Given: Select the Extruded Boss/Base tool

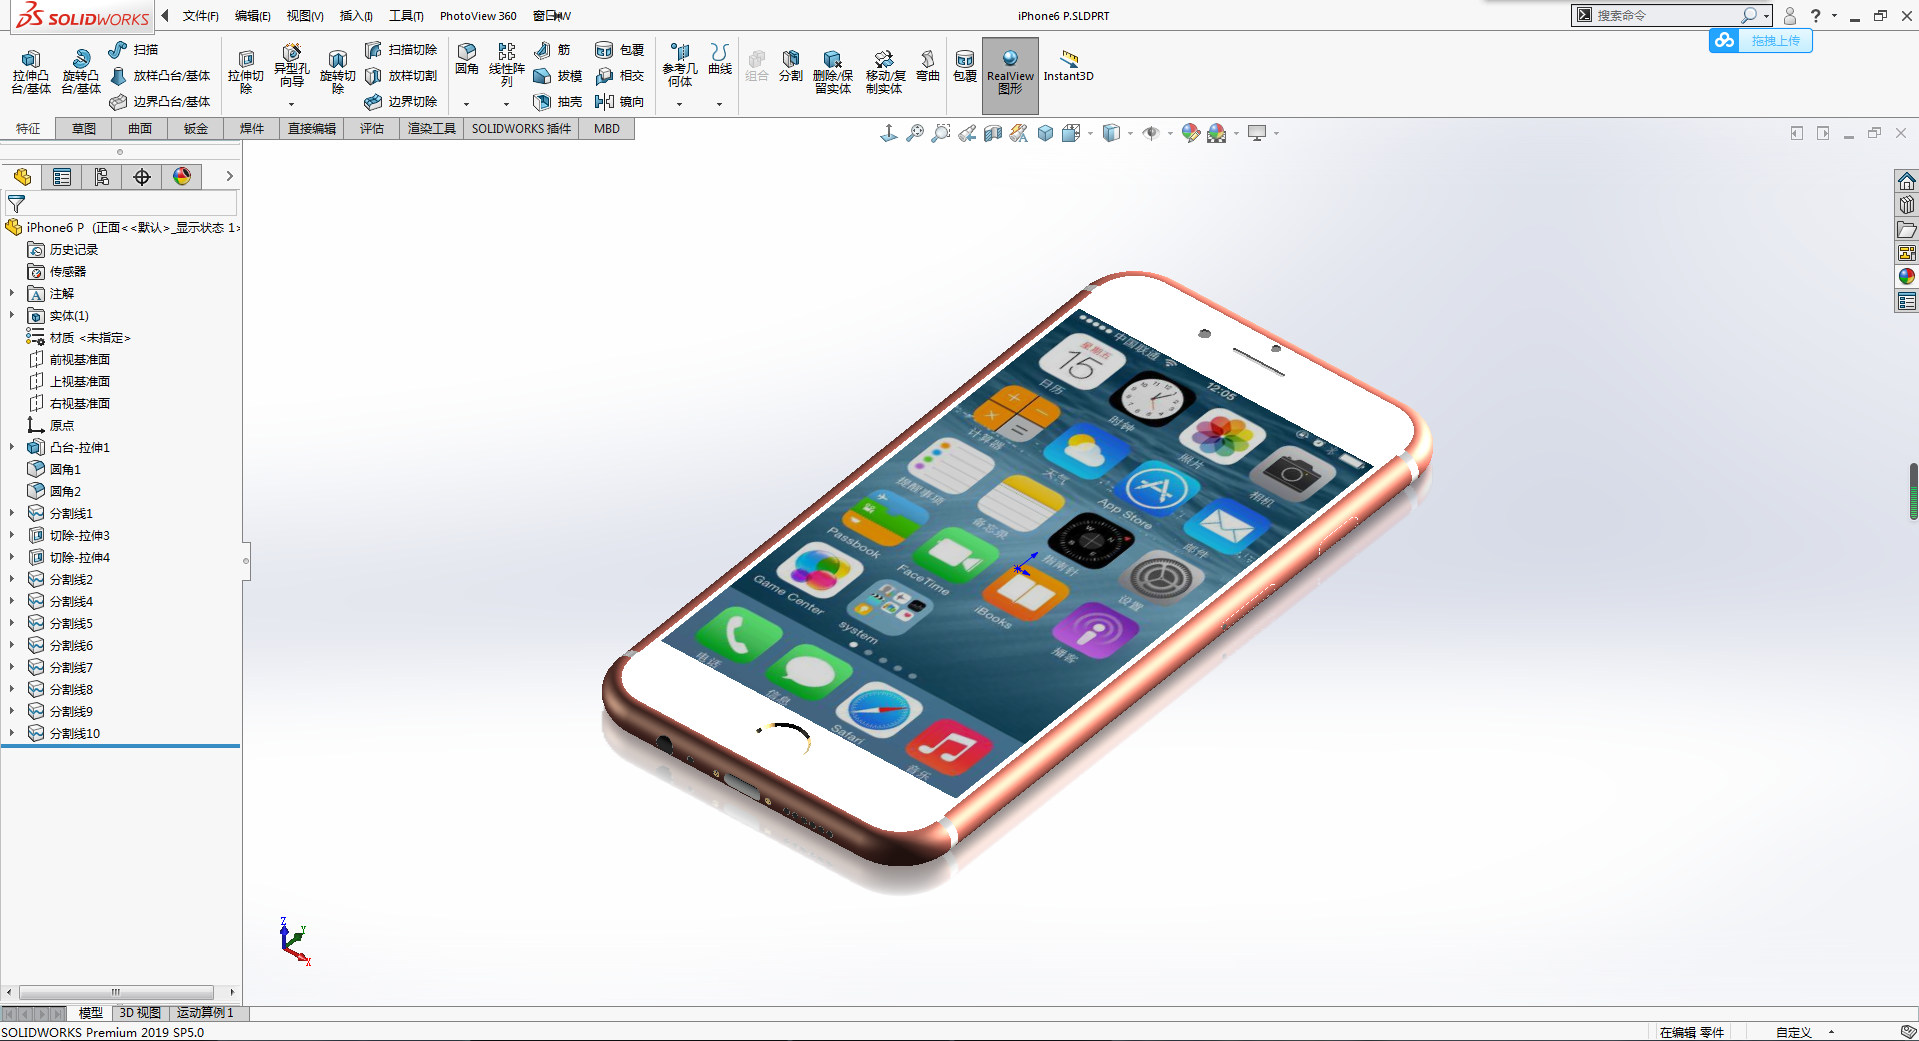Looking at the screenshot, I should tap(30, 68).
